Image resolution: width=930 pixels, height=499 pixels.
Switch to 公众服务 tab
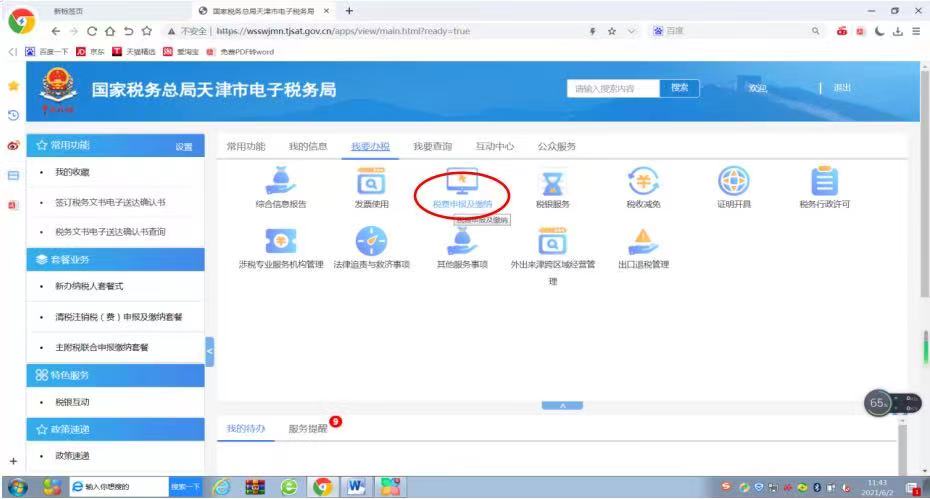coord(556,147)
